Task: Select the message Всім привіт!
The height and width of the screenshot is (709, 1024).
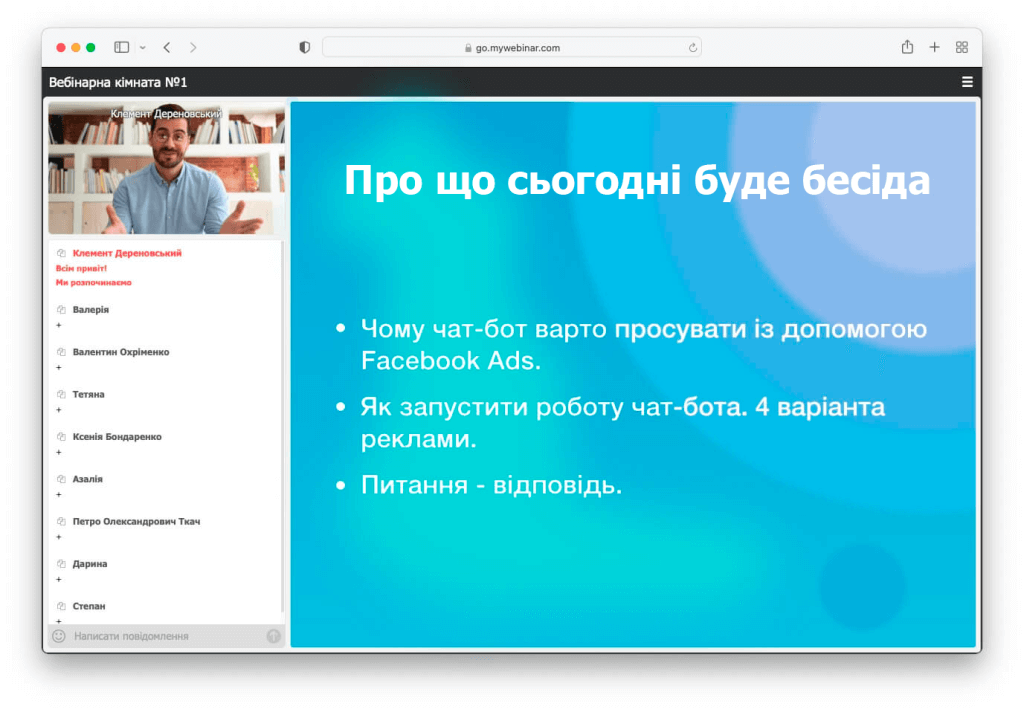Action: click(81, 268)
